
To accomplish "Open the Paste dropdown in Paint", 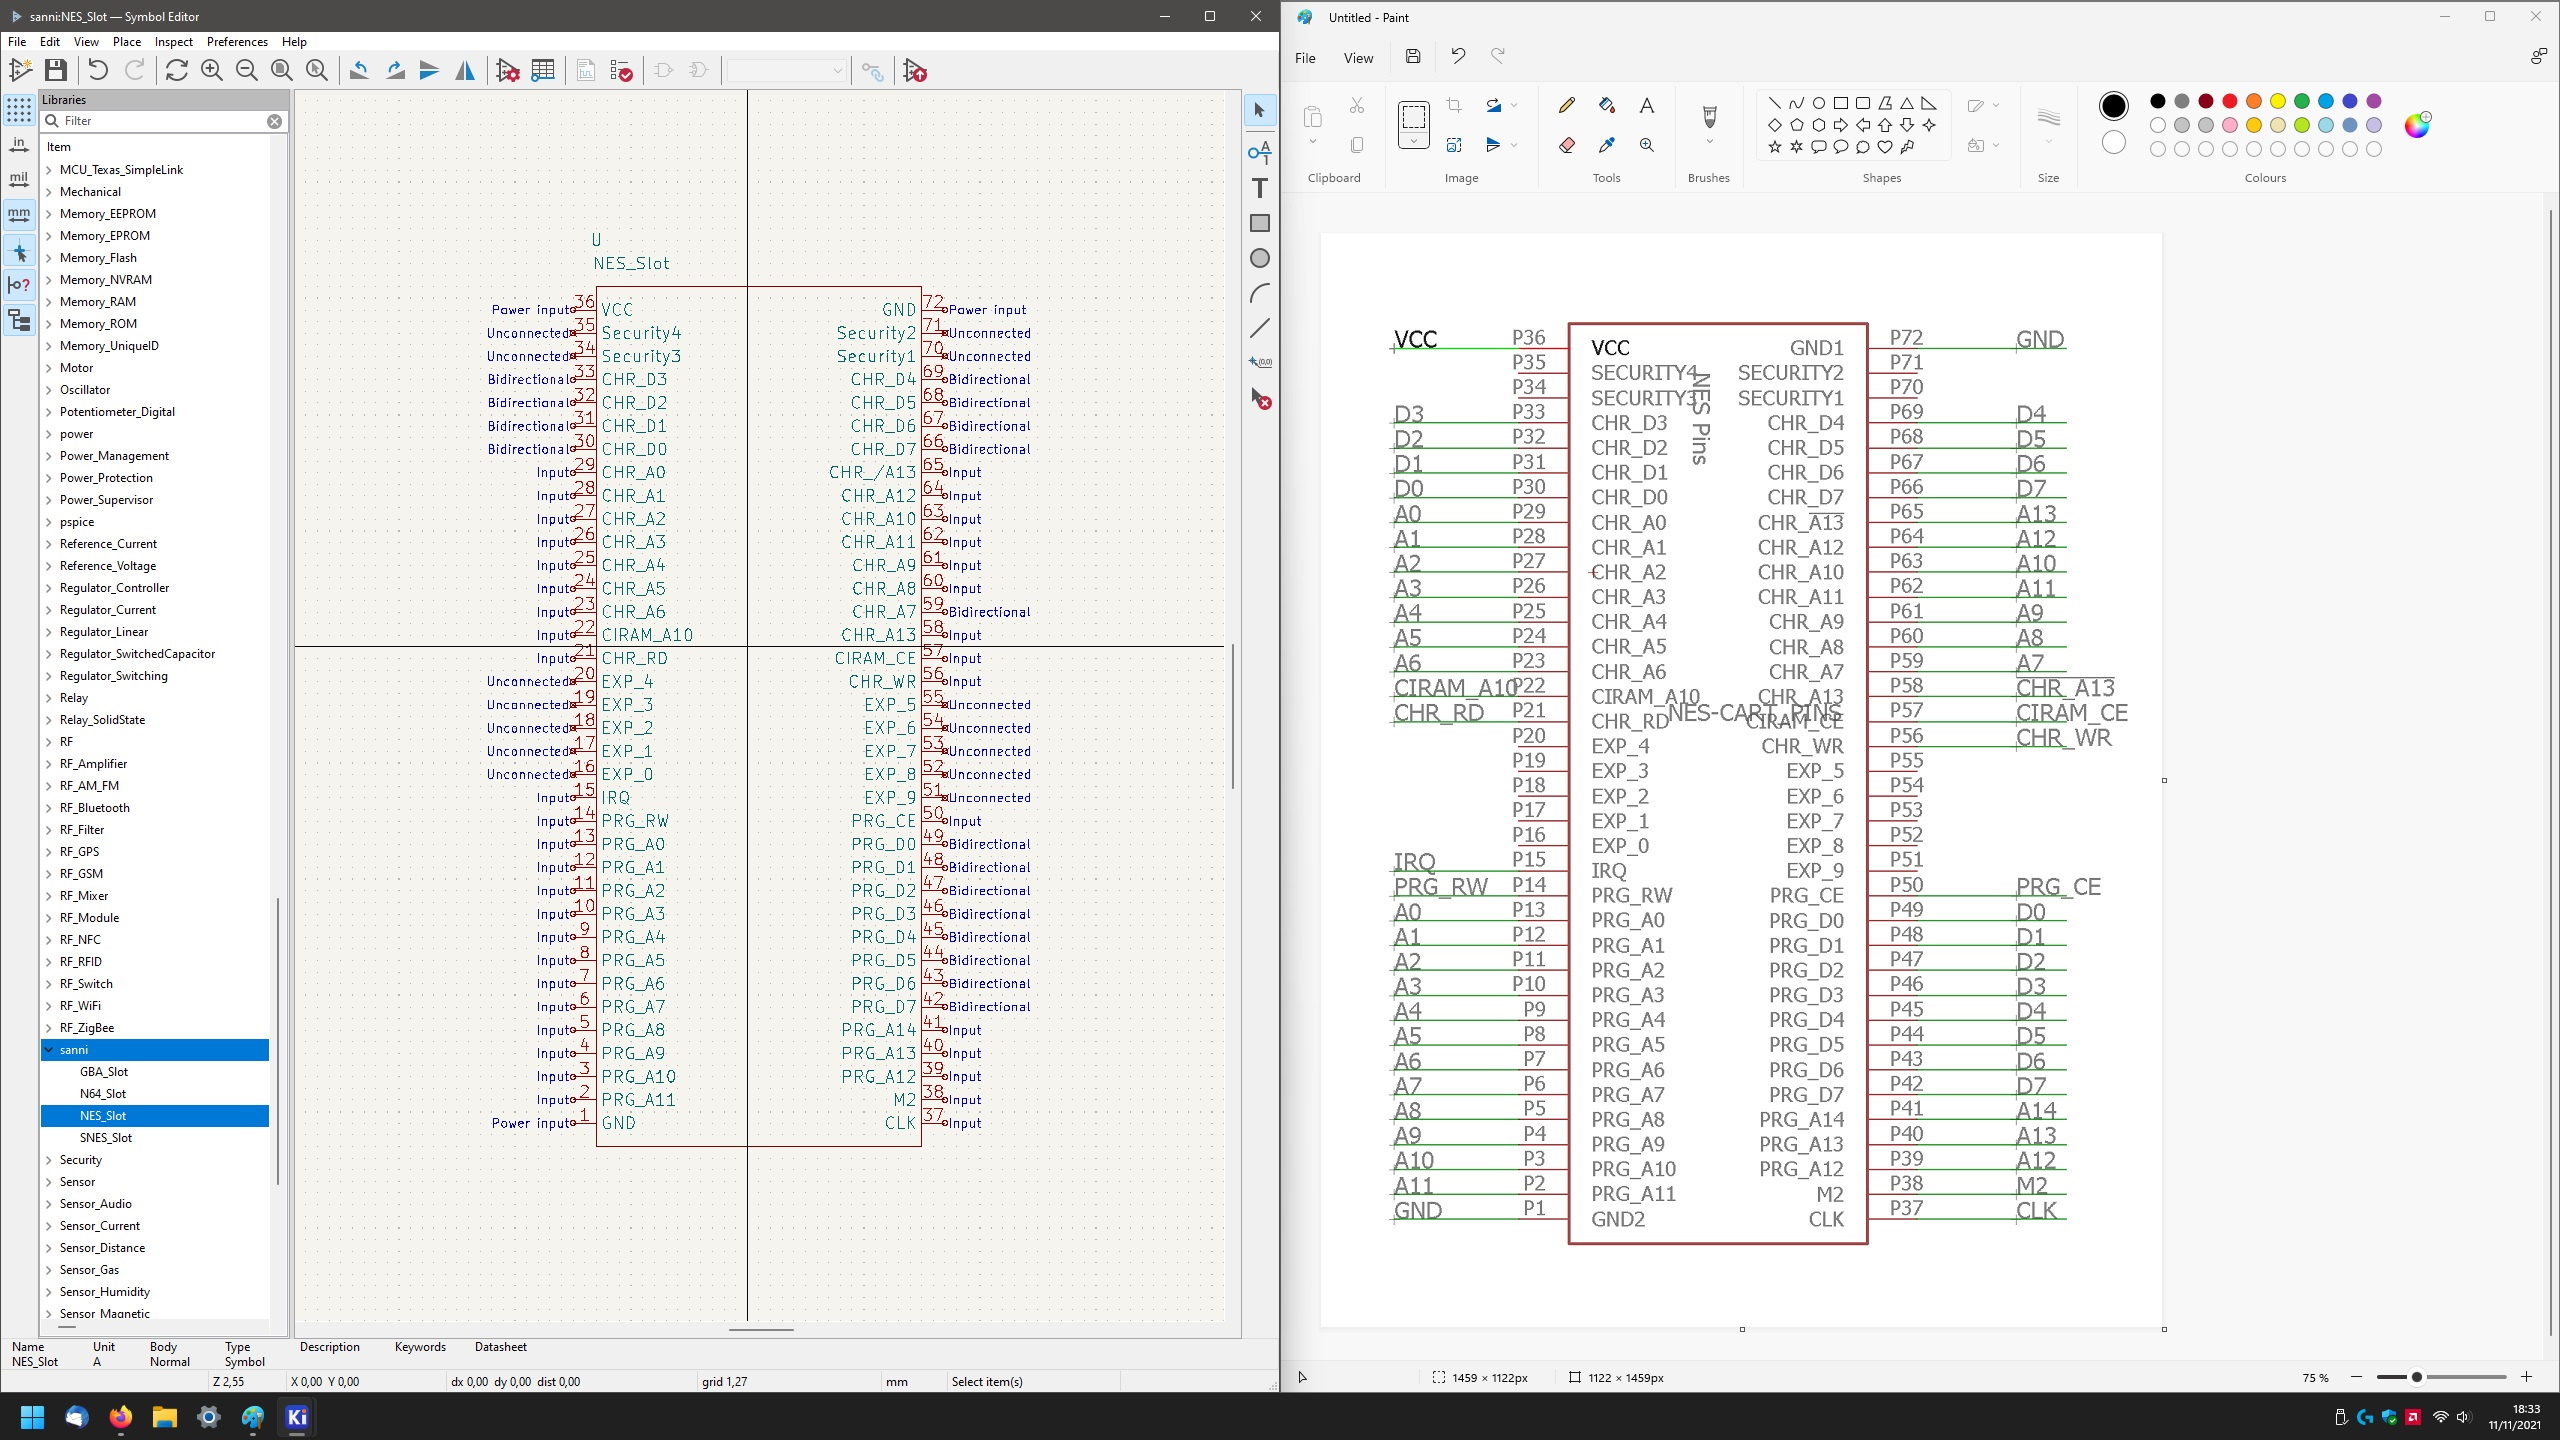I will tap(1313, 142).
